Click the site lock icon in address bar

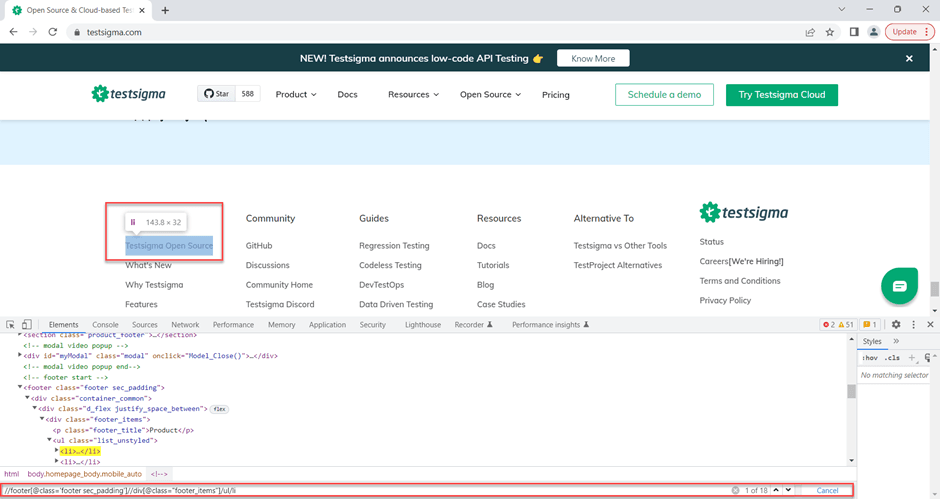77,32
